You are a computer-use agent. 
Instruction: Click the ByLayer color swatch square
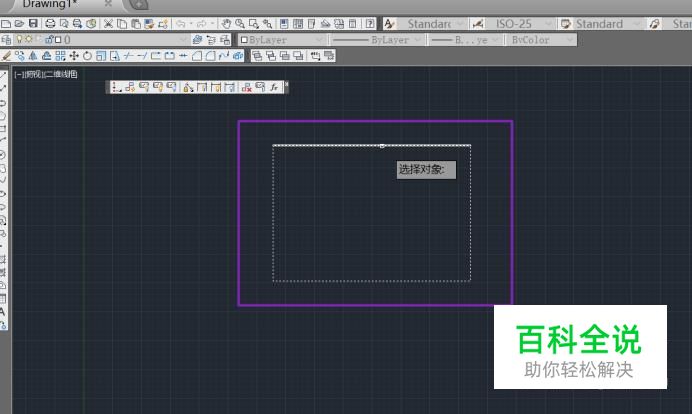coord(244,40)
